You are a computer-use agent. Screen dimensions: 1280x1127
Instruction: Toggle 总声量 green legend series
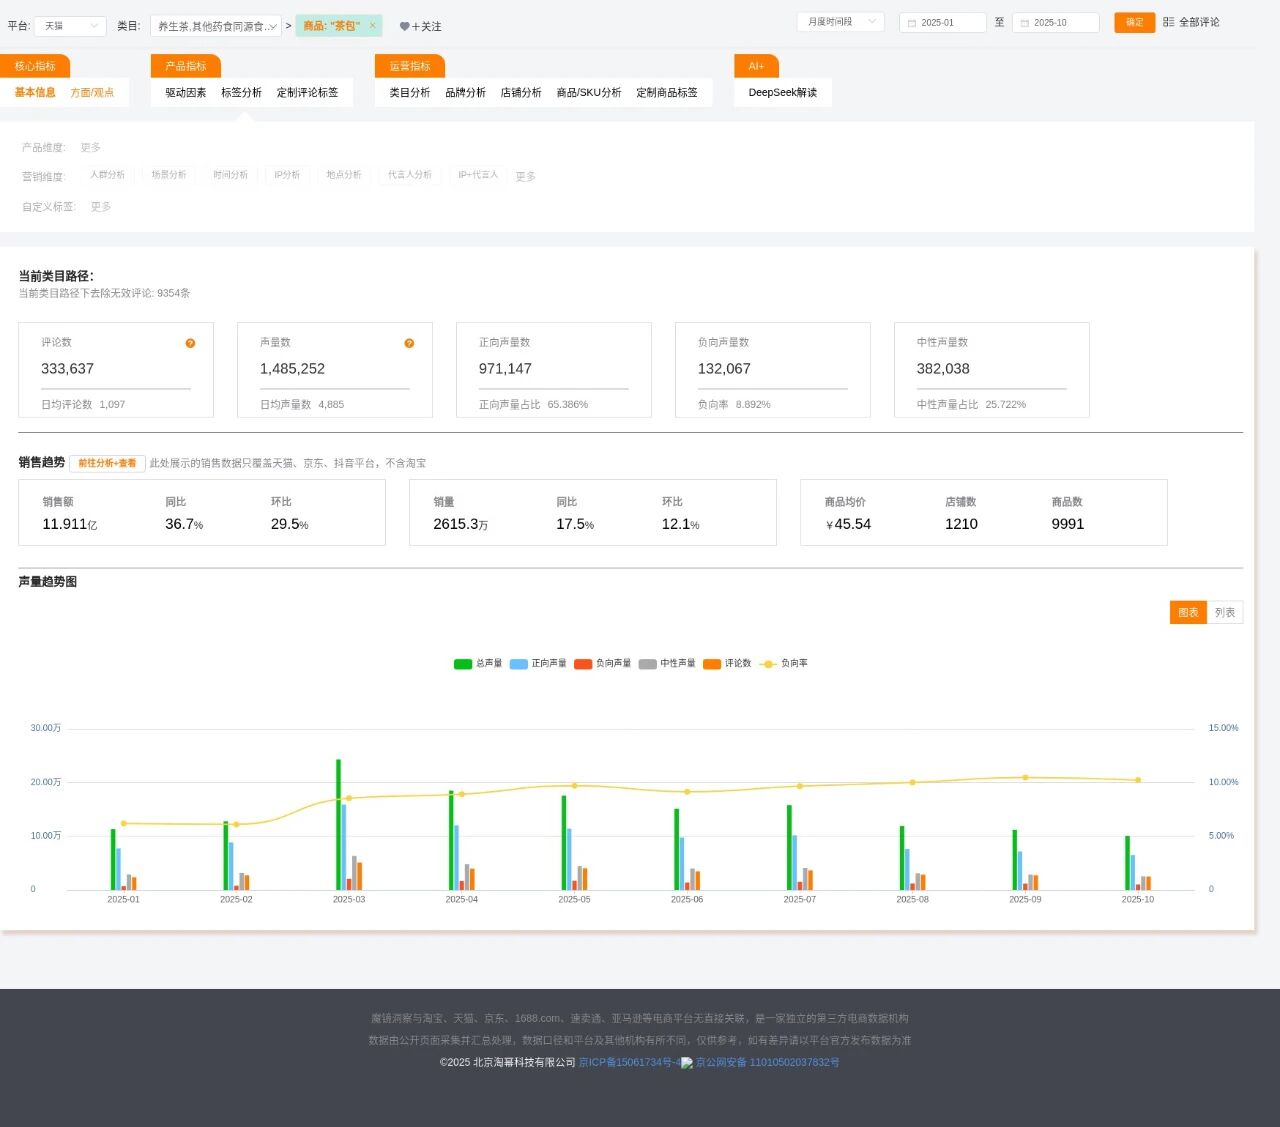click(x=463, y=664)
